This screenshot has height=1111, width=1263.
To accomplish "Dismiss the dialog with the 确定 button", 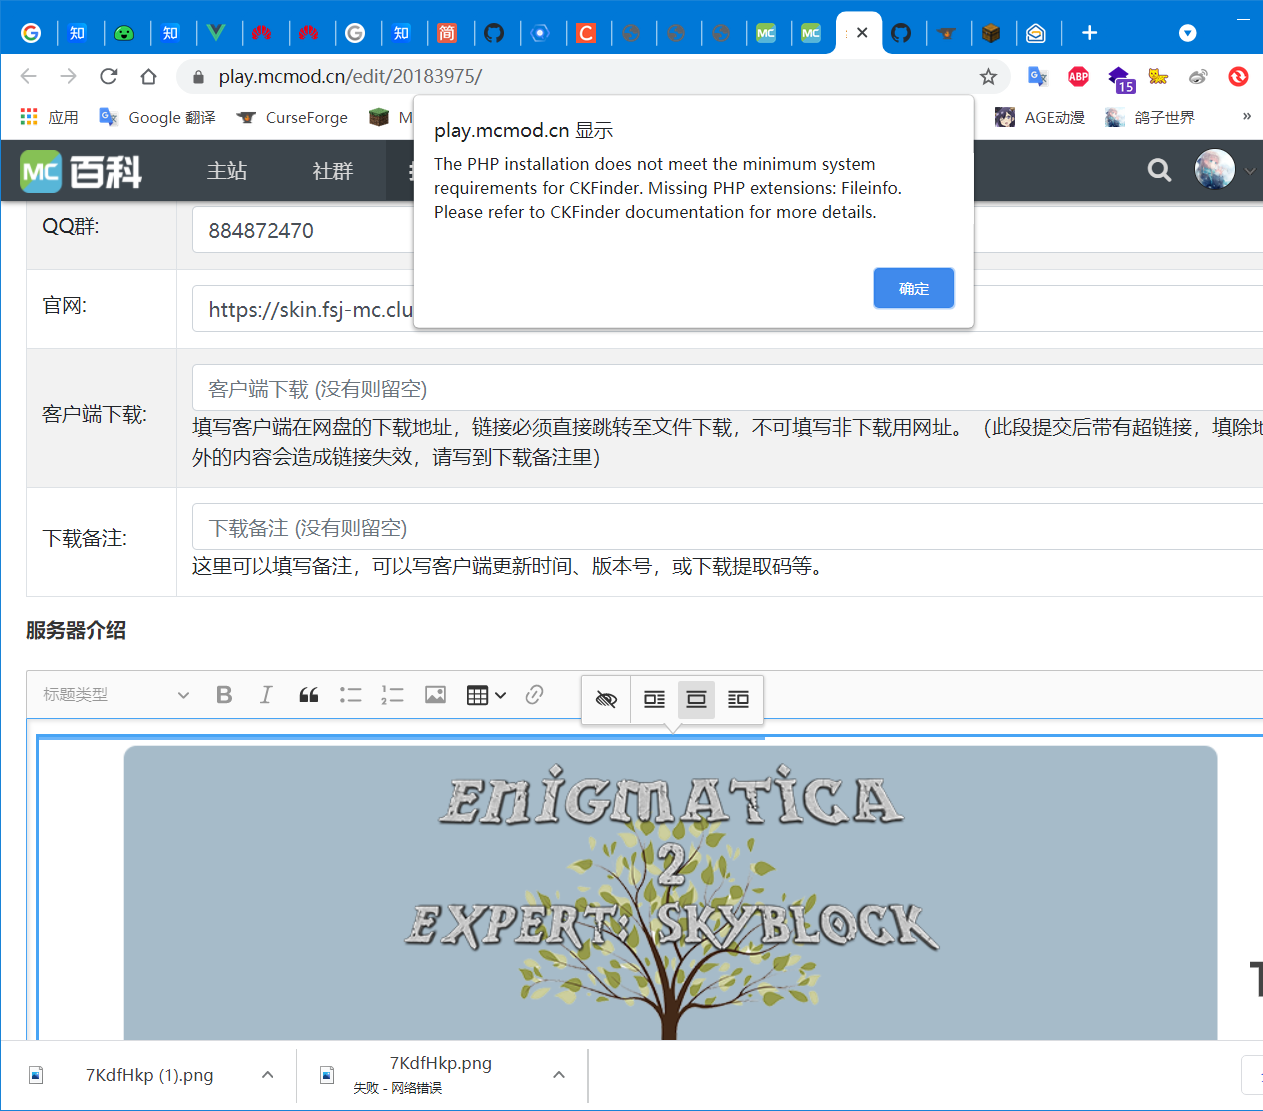I will click(x=913, y=287).
